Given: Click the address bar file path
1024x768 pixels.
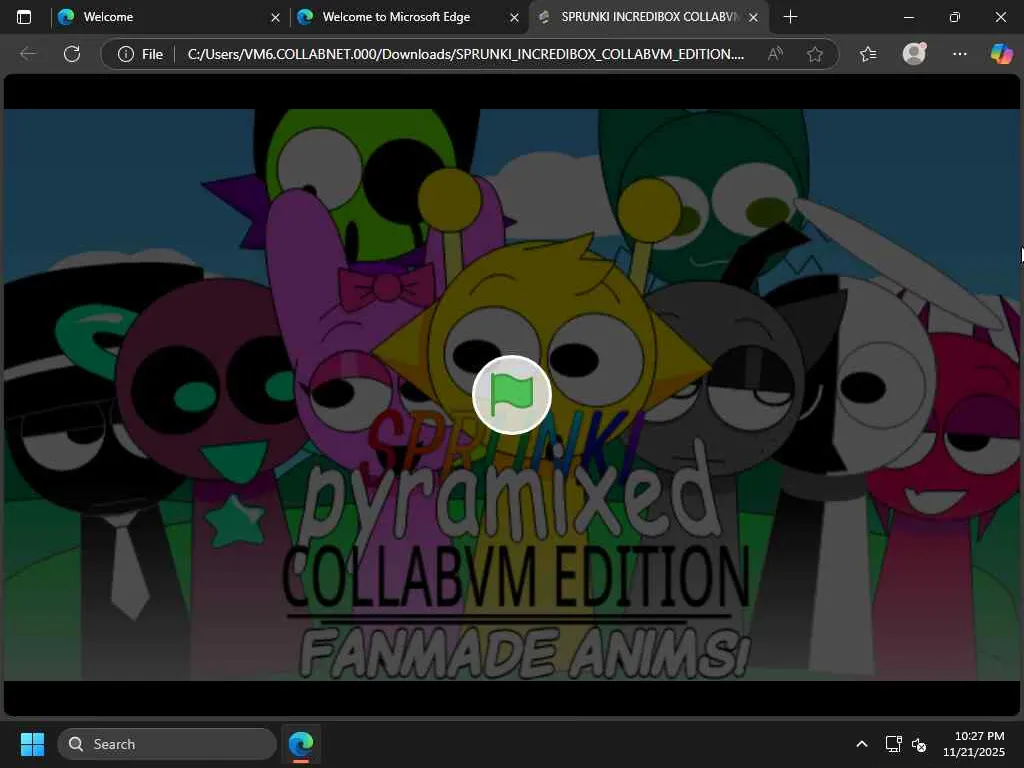Looking at the screenshot, I should pyautogui.click(x=465, y=54).
